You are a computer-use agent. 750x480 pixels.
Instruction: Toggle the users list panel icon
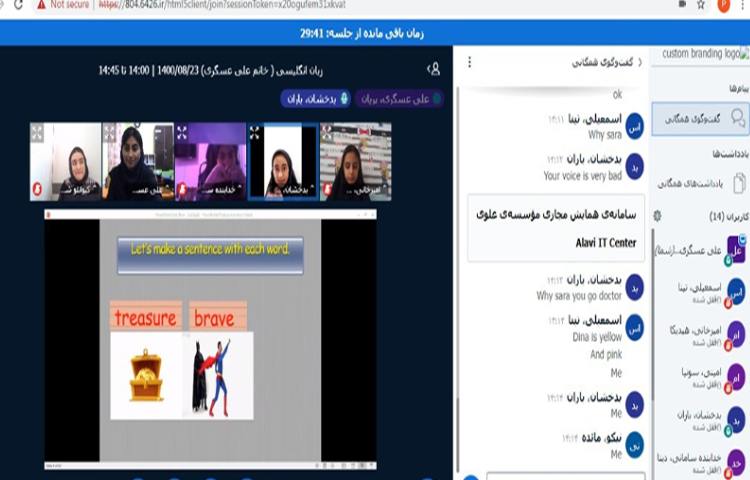pyautogui.click(x=434, y=69)
